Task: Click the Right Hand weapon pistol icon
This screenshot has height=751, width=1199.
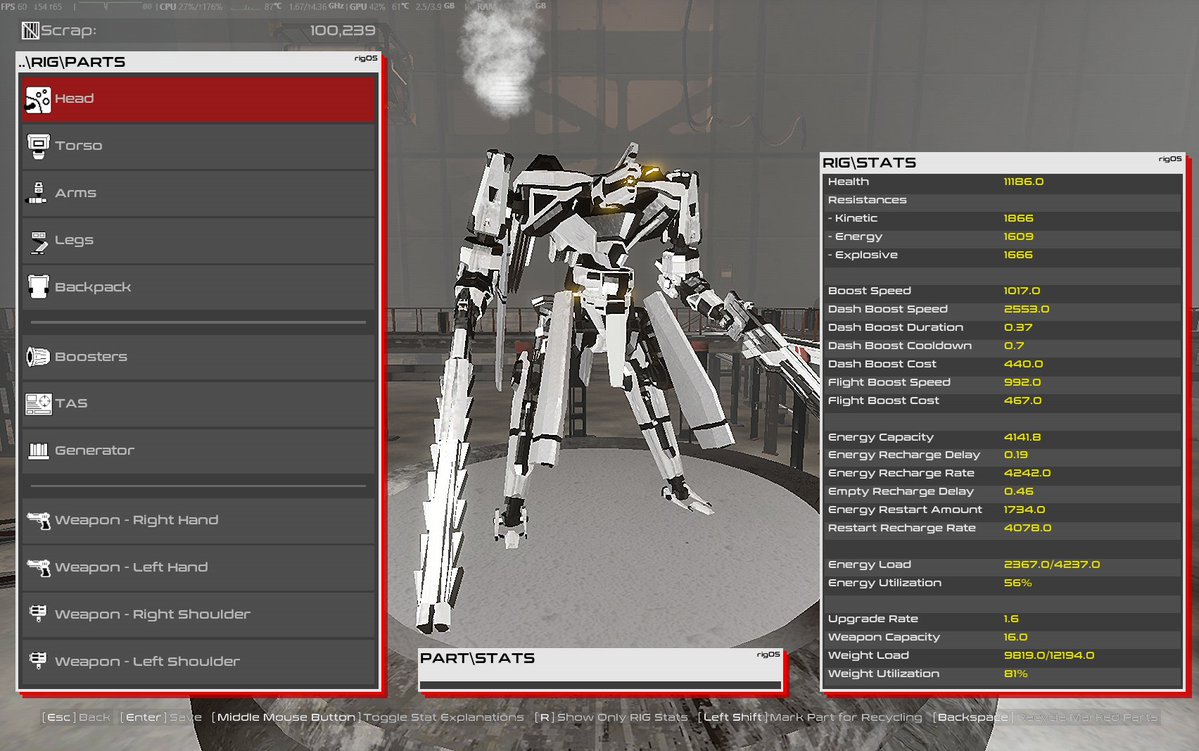Action: point(38,521)
